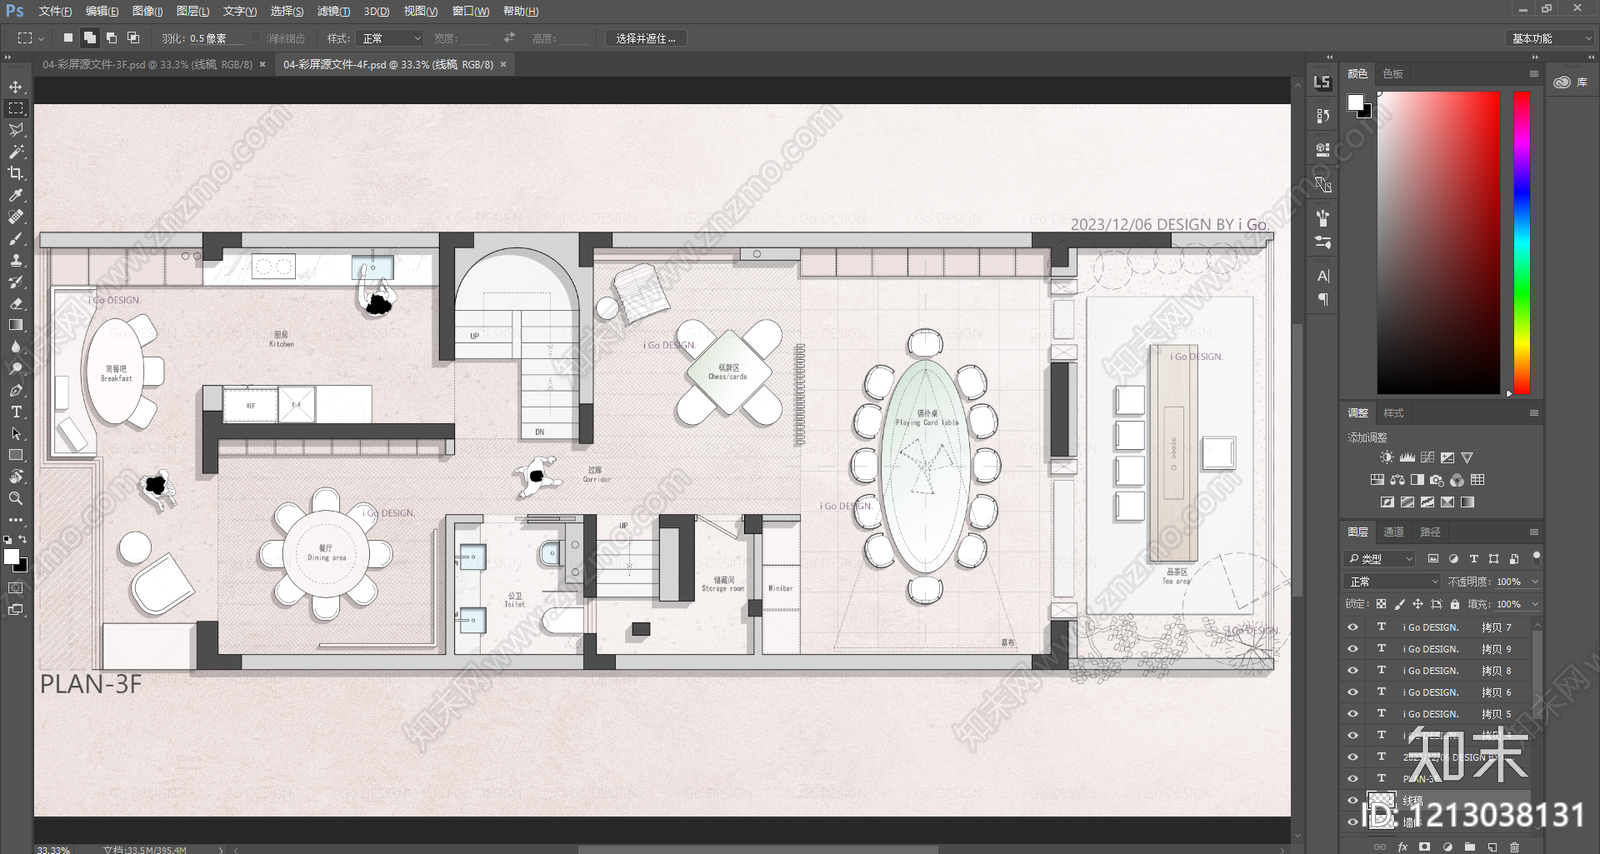Screen dimensions: 1600x854
Task: Select the Gradient tool
Action: [16, 325]
